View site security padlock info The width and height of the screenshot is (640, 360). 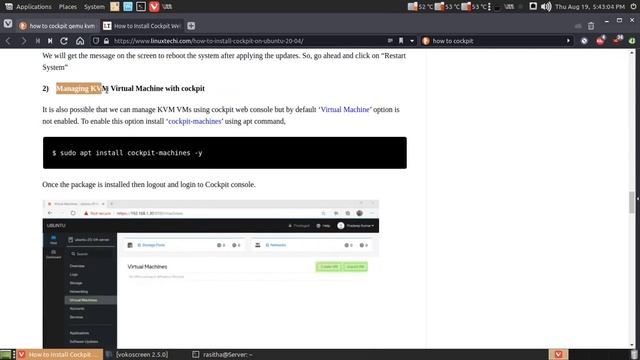point(107,41)
